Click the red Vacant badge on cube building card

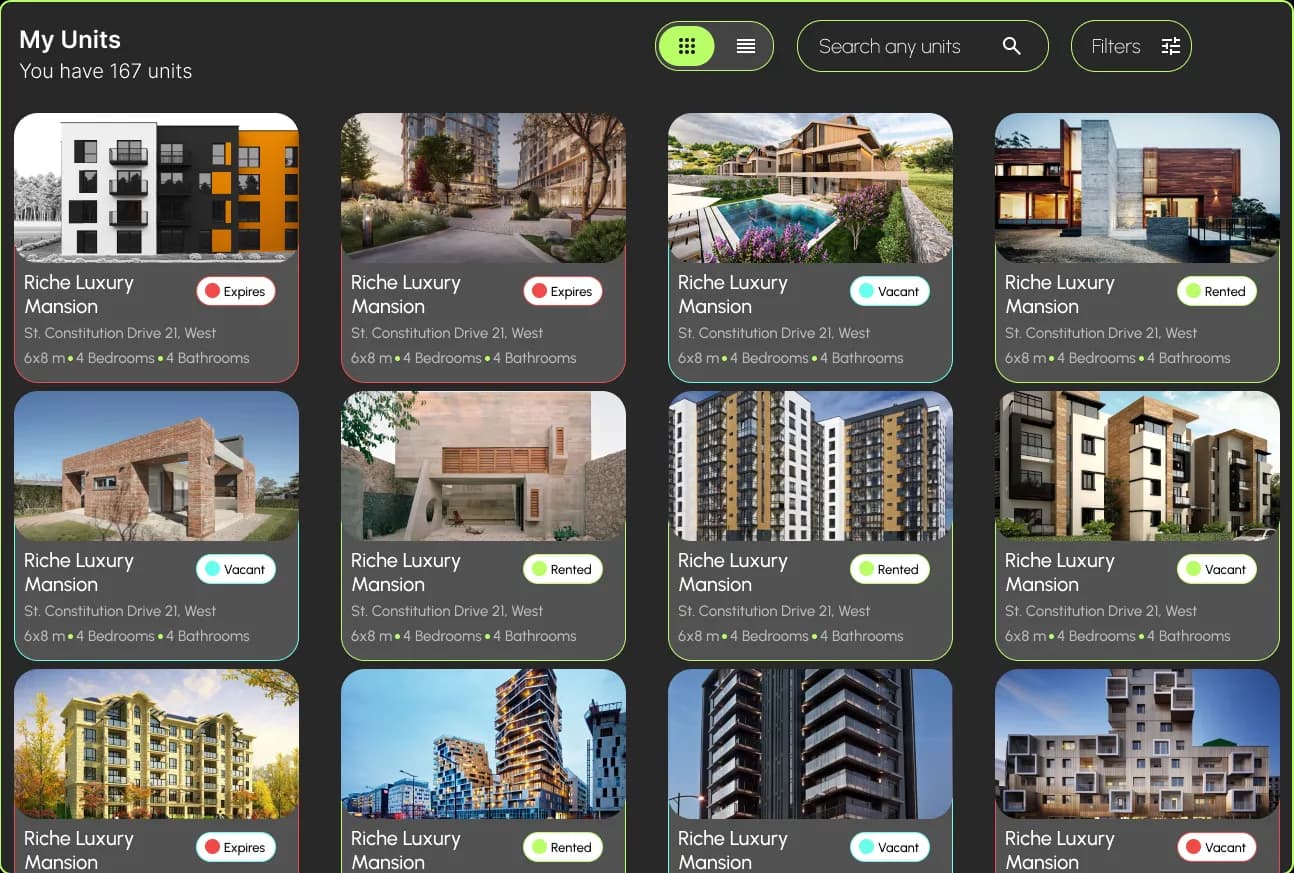[1216, 847]
